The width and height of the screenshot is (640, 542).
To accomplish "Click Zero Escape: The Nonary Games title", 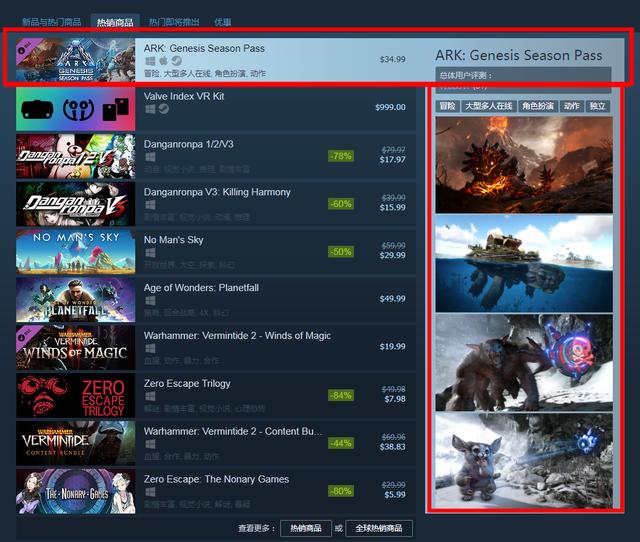I will tap(216, 479).
